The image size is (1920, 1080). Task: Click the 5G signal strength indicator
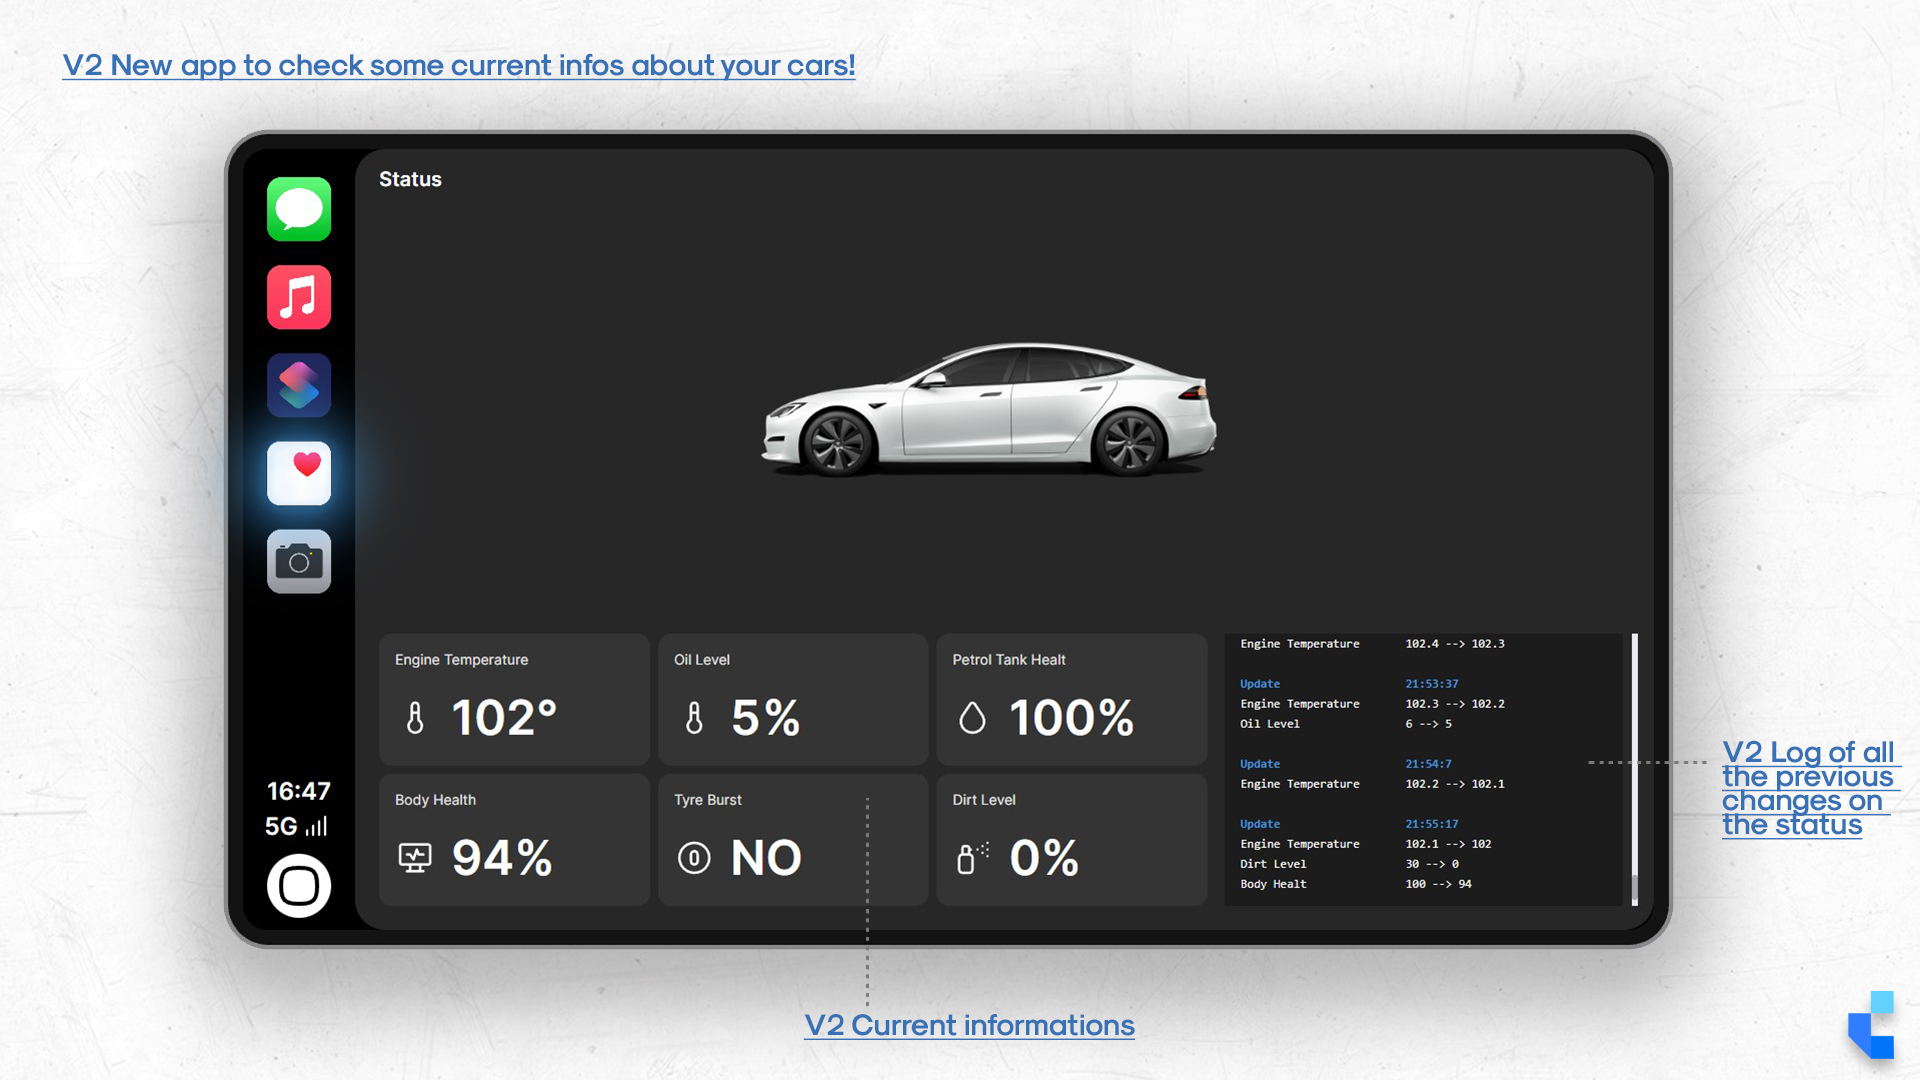click(296, 826)
